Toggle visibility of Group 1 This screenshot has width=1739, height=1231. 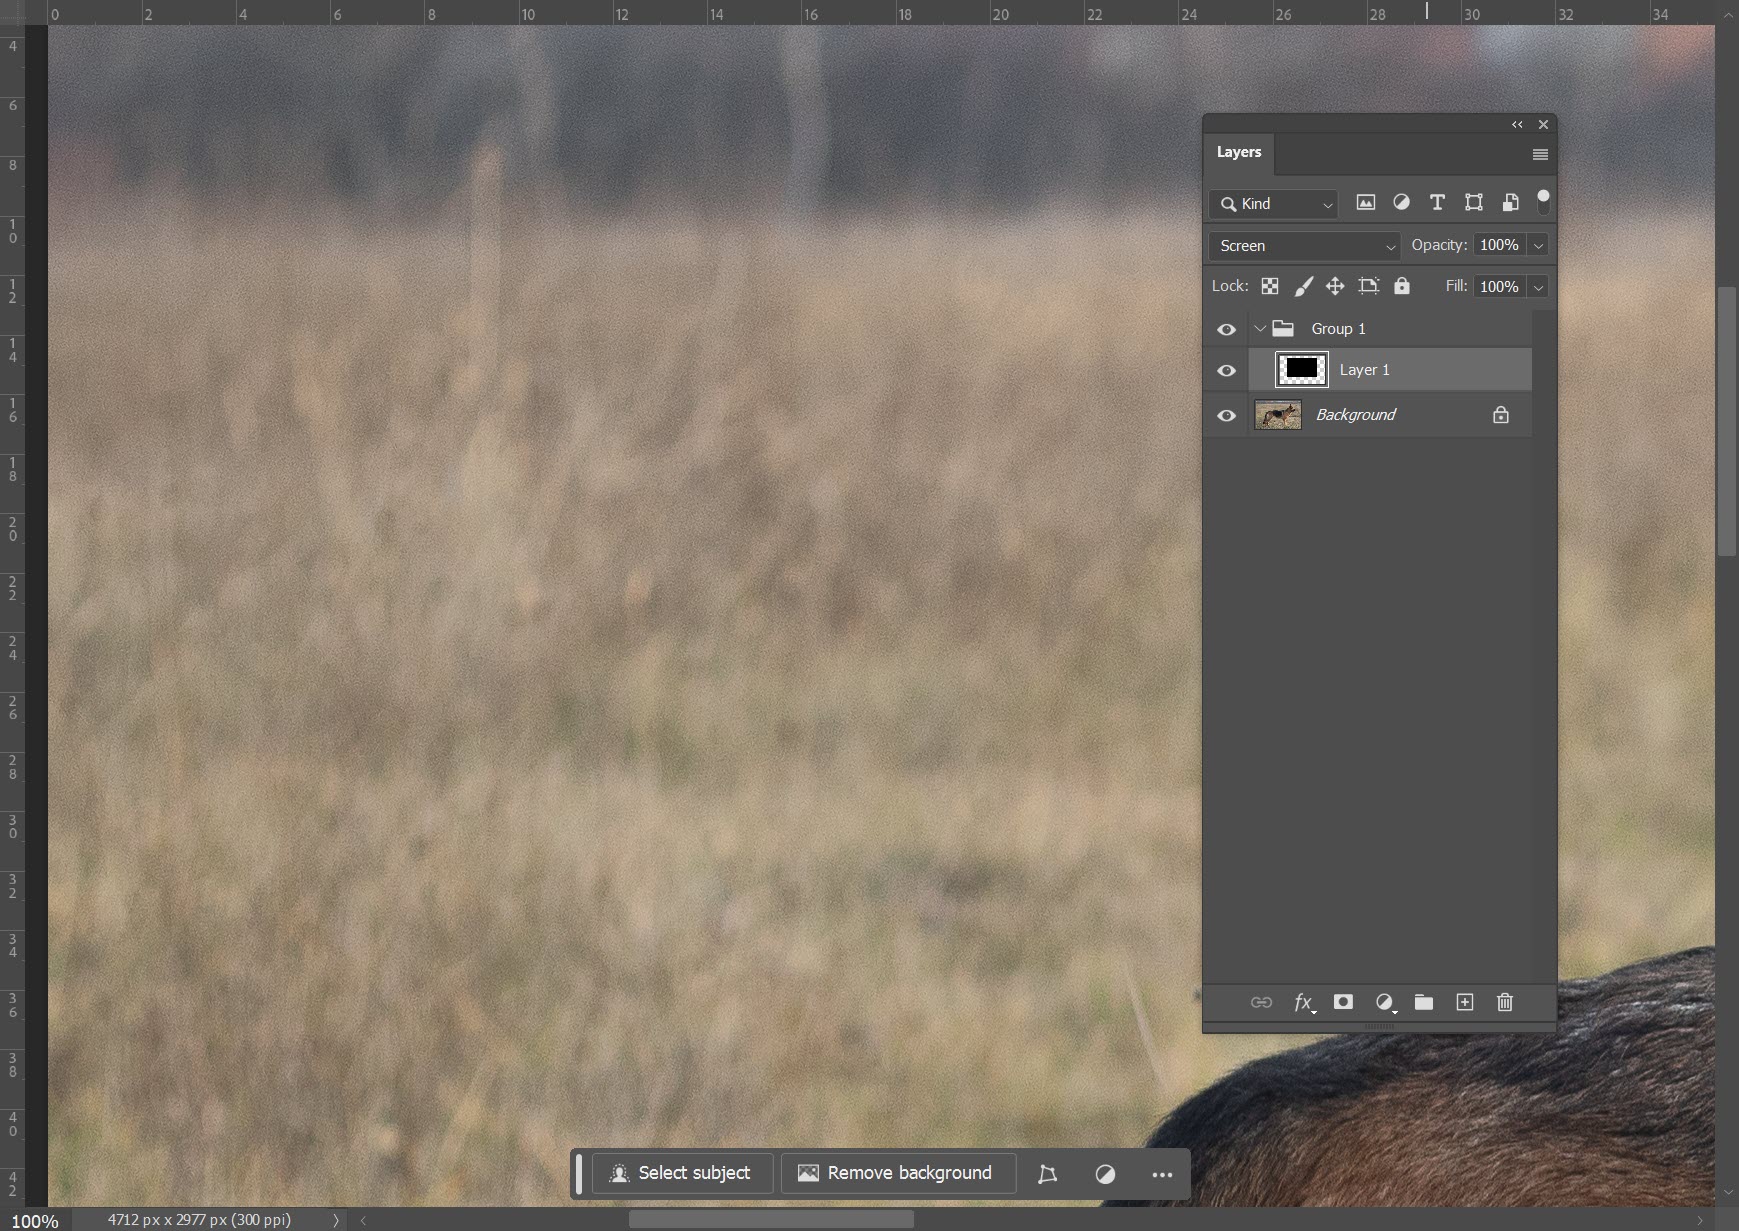click(1226, 328)
